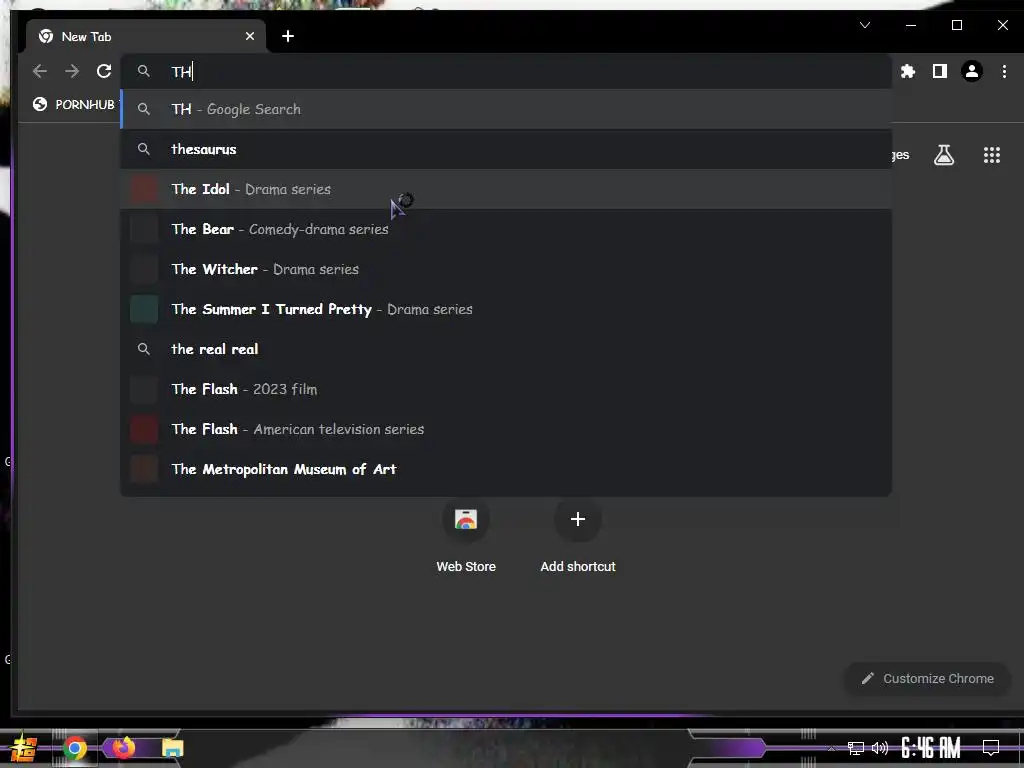Click the address bar containing TH
This screenshot has height=768, width=1024.
tap(506, 71)
